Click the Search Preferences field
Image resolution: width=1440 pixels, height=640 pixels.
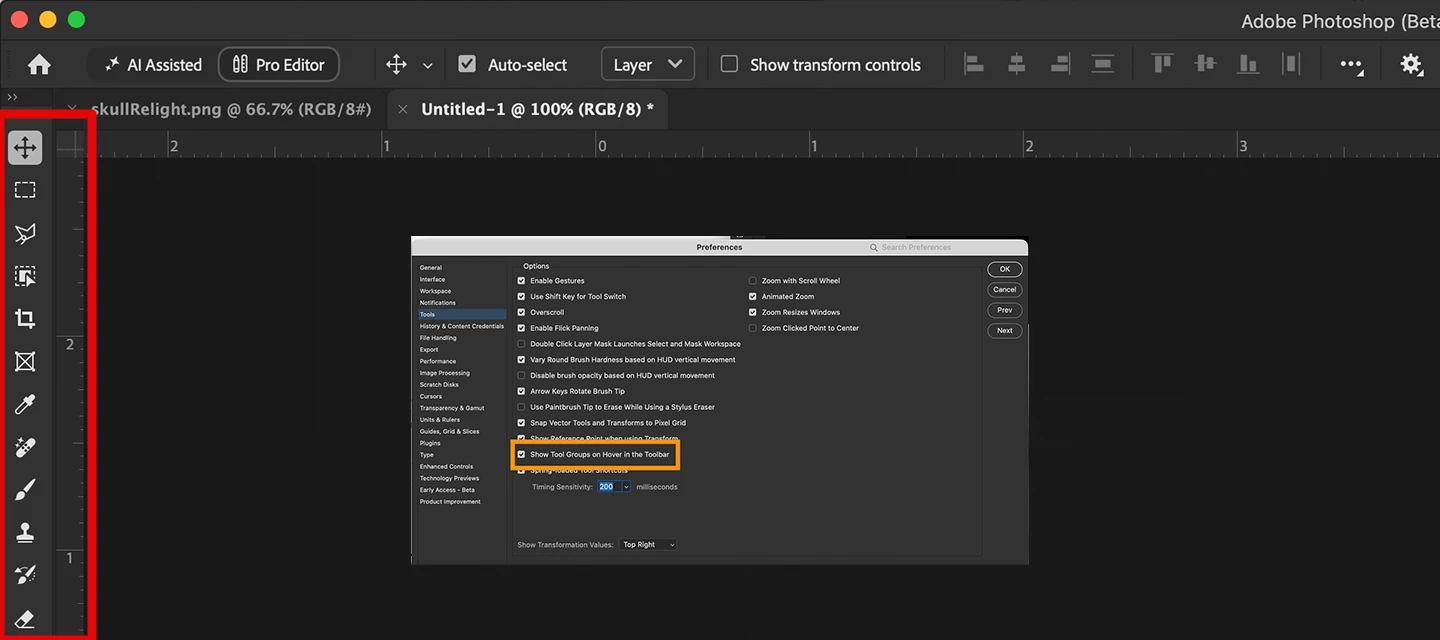(945, 247)
